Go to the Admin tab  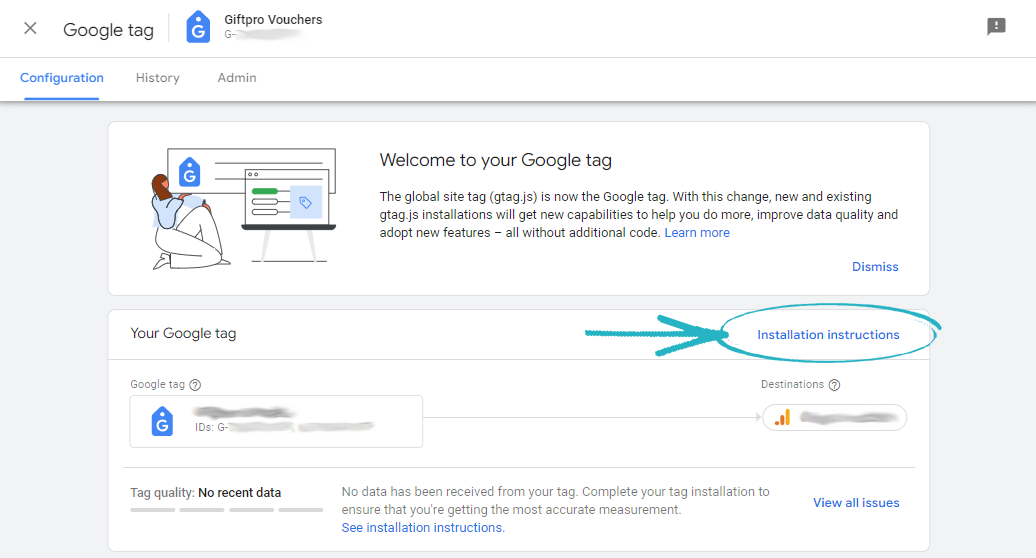[x=237, y=78]
